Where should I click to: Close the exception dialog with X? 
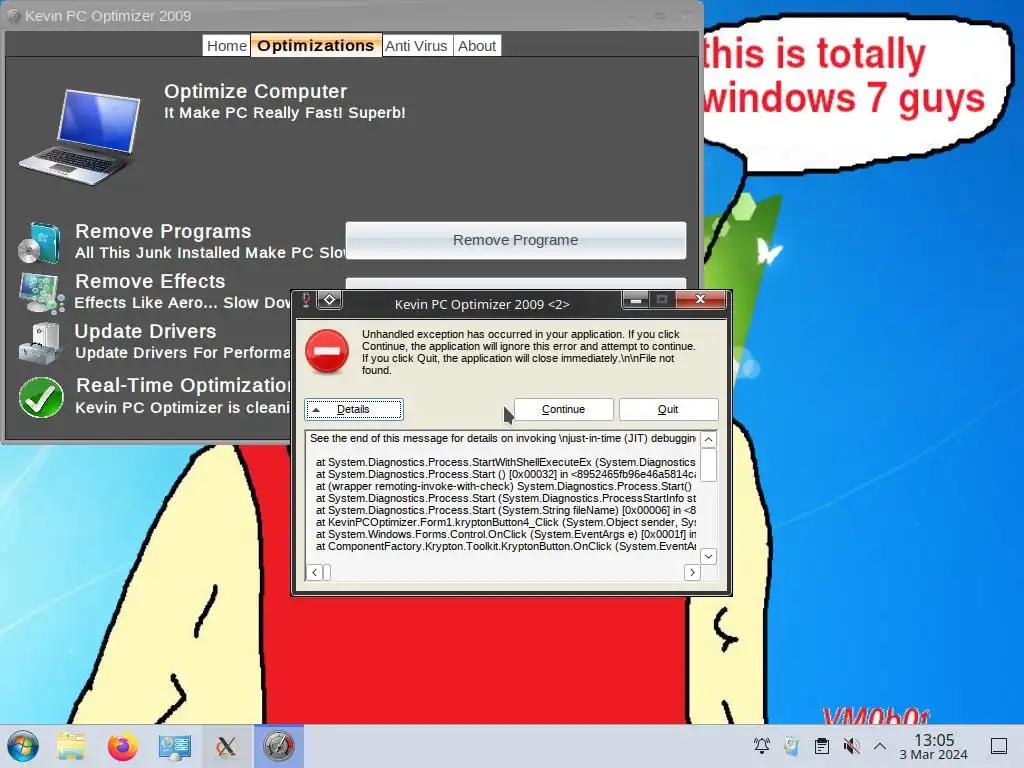click(x=701, y=299)
